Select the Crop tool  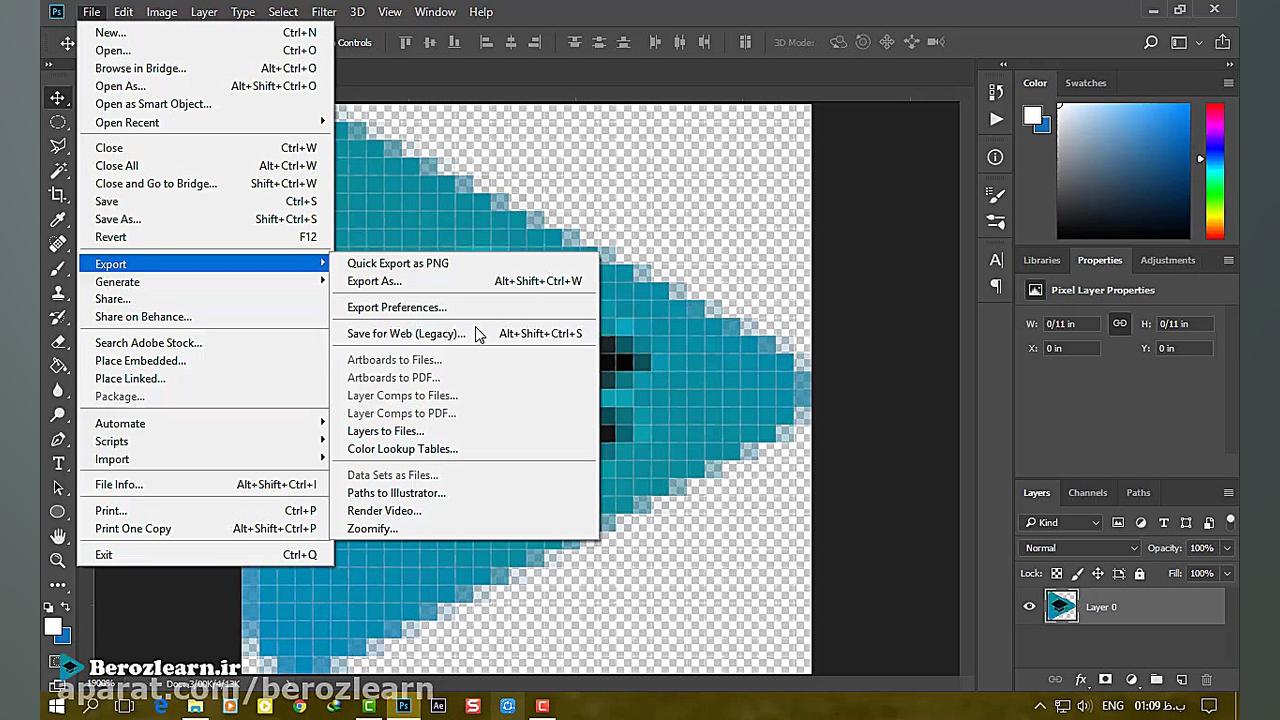click(58, 195)
